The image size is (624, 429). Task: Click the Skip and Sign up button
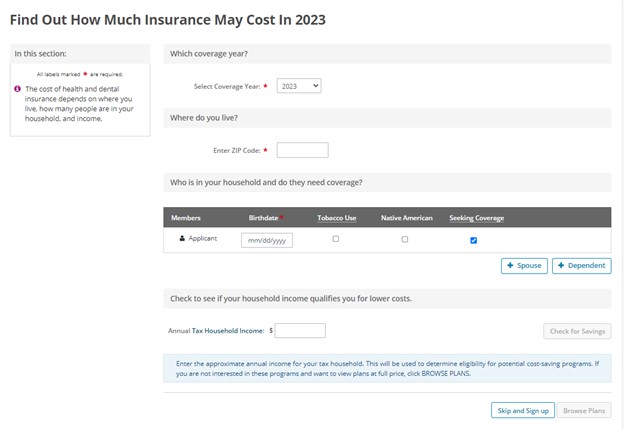(x=523, y=410)
